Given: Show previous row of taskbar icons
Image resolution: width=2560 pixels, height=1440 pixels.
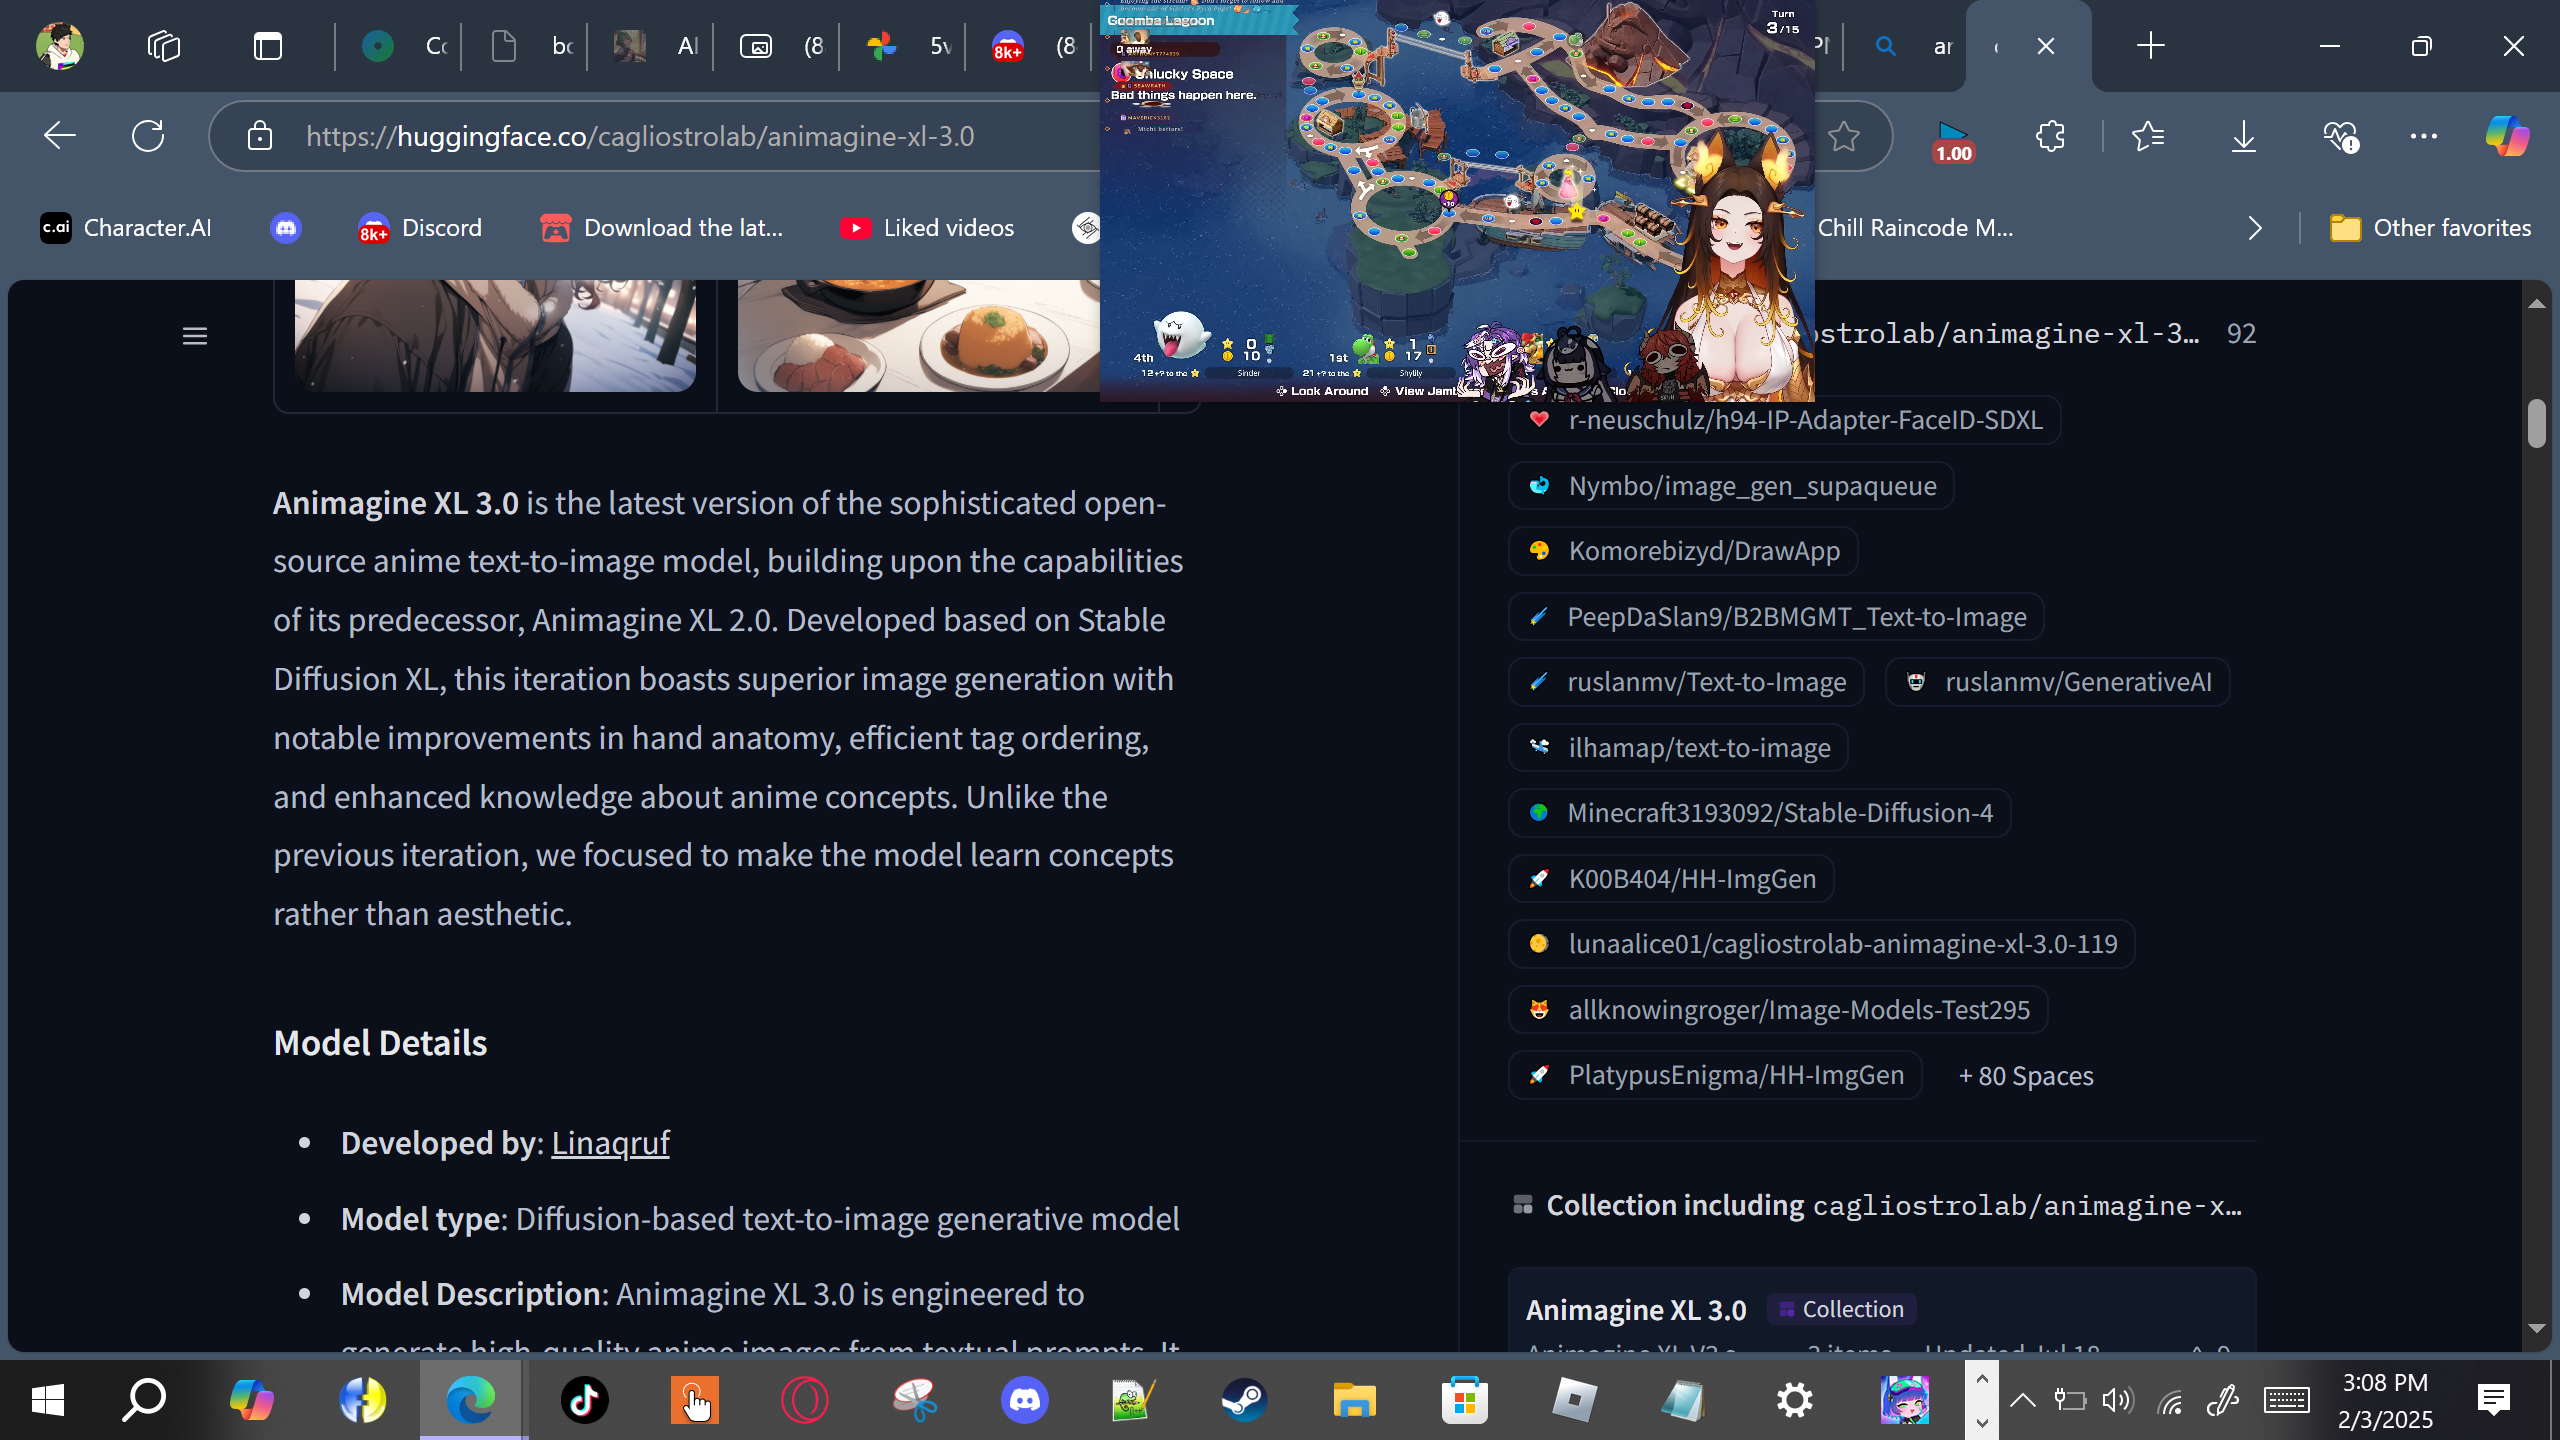Looking at the screenshot, I should point(1982,1379).
